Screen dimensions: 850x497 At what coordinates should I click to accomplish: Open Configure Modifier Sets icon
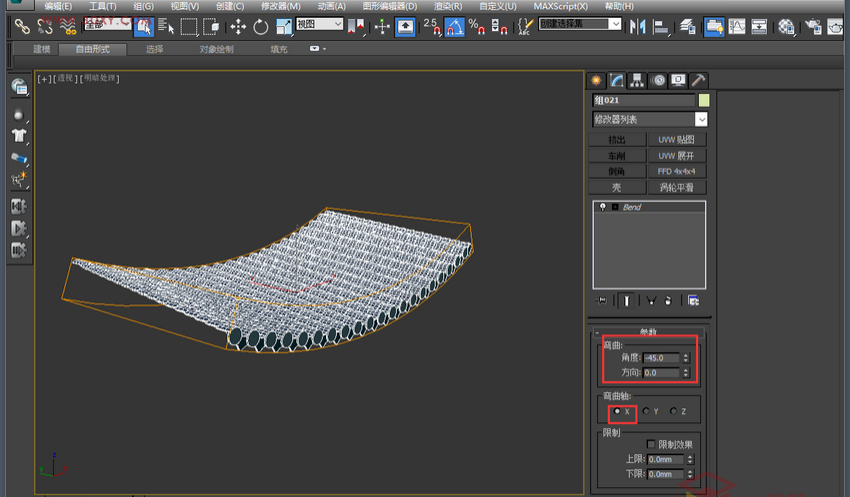click(x=692, y=300)
